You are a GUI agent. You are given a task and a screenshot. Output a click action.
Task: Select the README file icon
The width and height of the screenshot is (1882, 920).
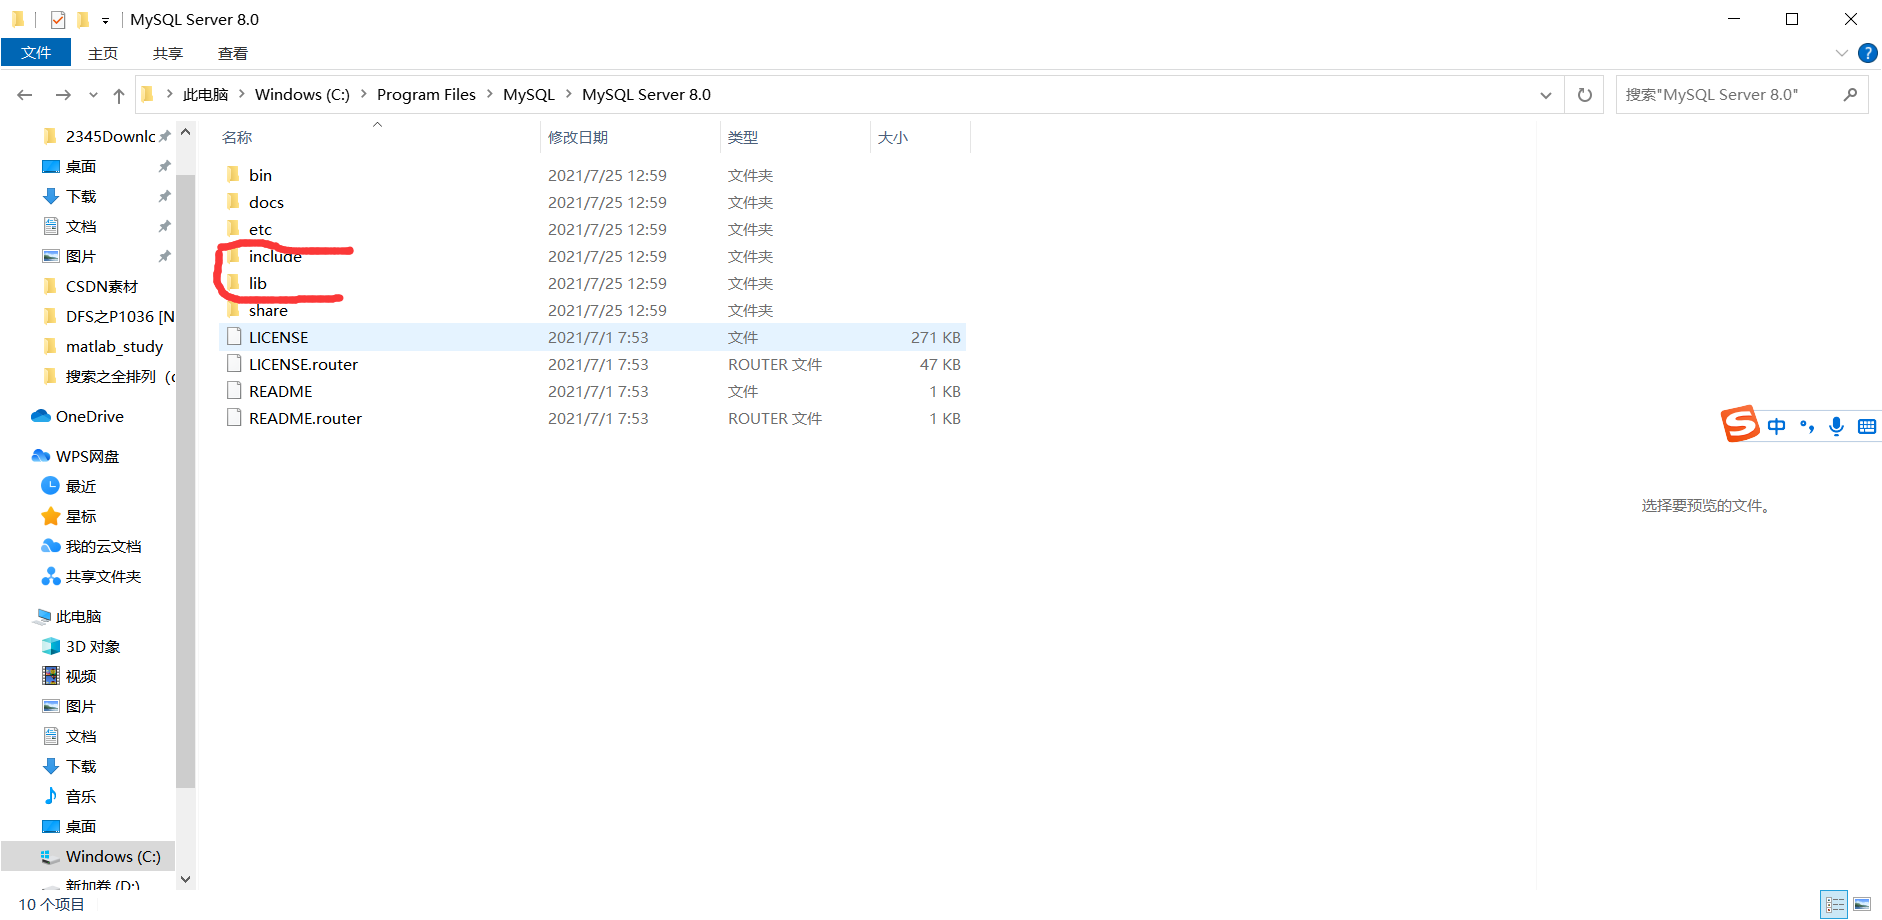click(234, 391)
